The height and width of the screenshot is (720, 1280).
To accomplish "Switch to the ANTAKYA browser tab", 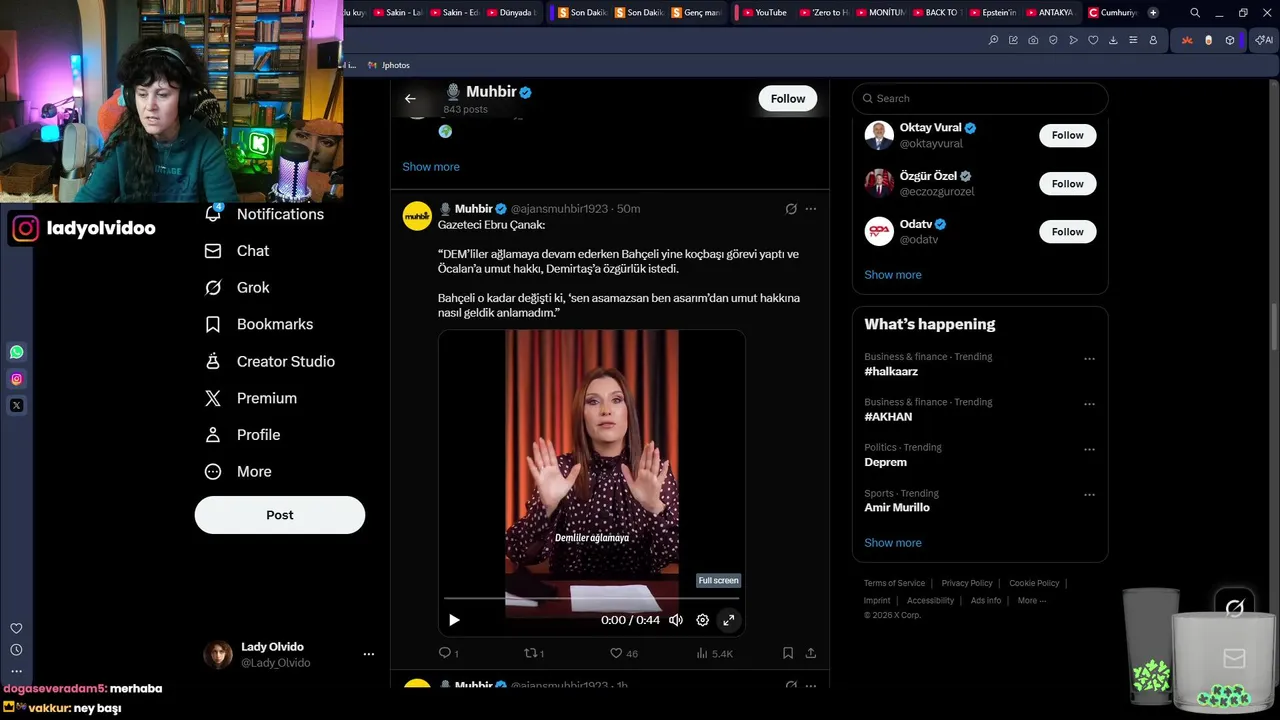I will click(1050, 12).
